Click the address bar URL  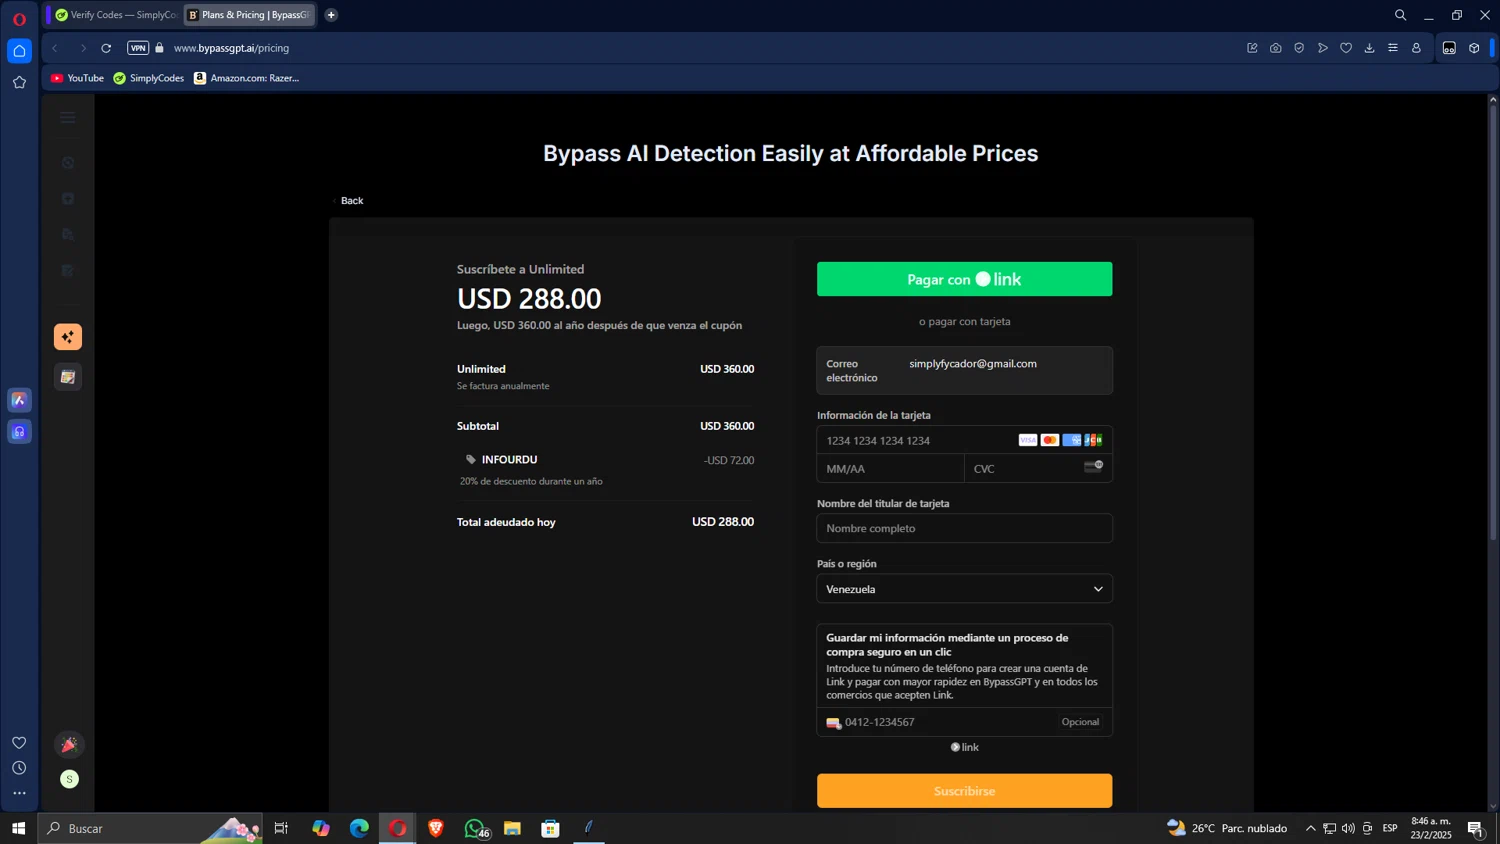coord(231,48)
